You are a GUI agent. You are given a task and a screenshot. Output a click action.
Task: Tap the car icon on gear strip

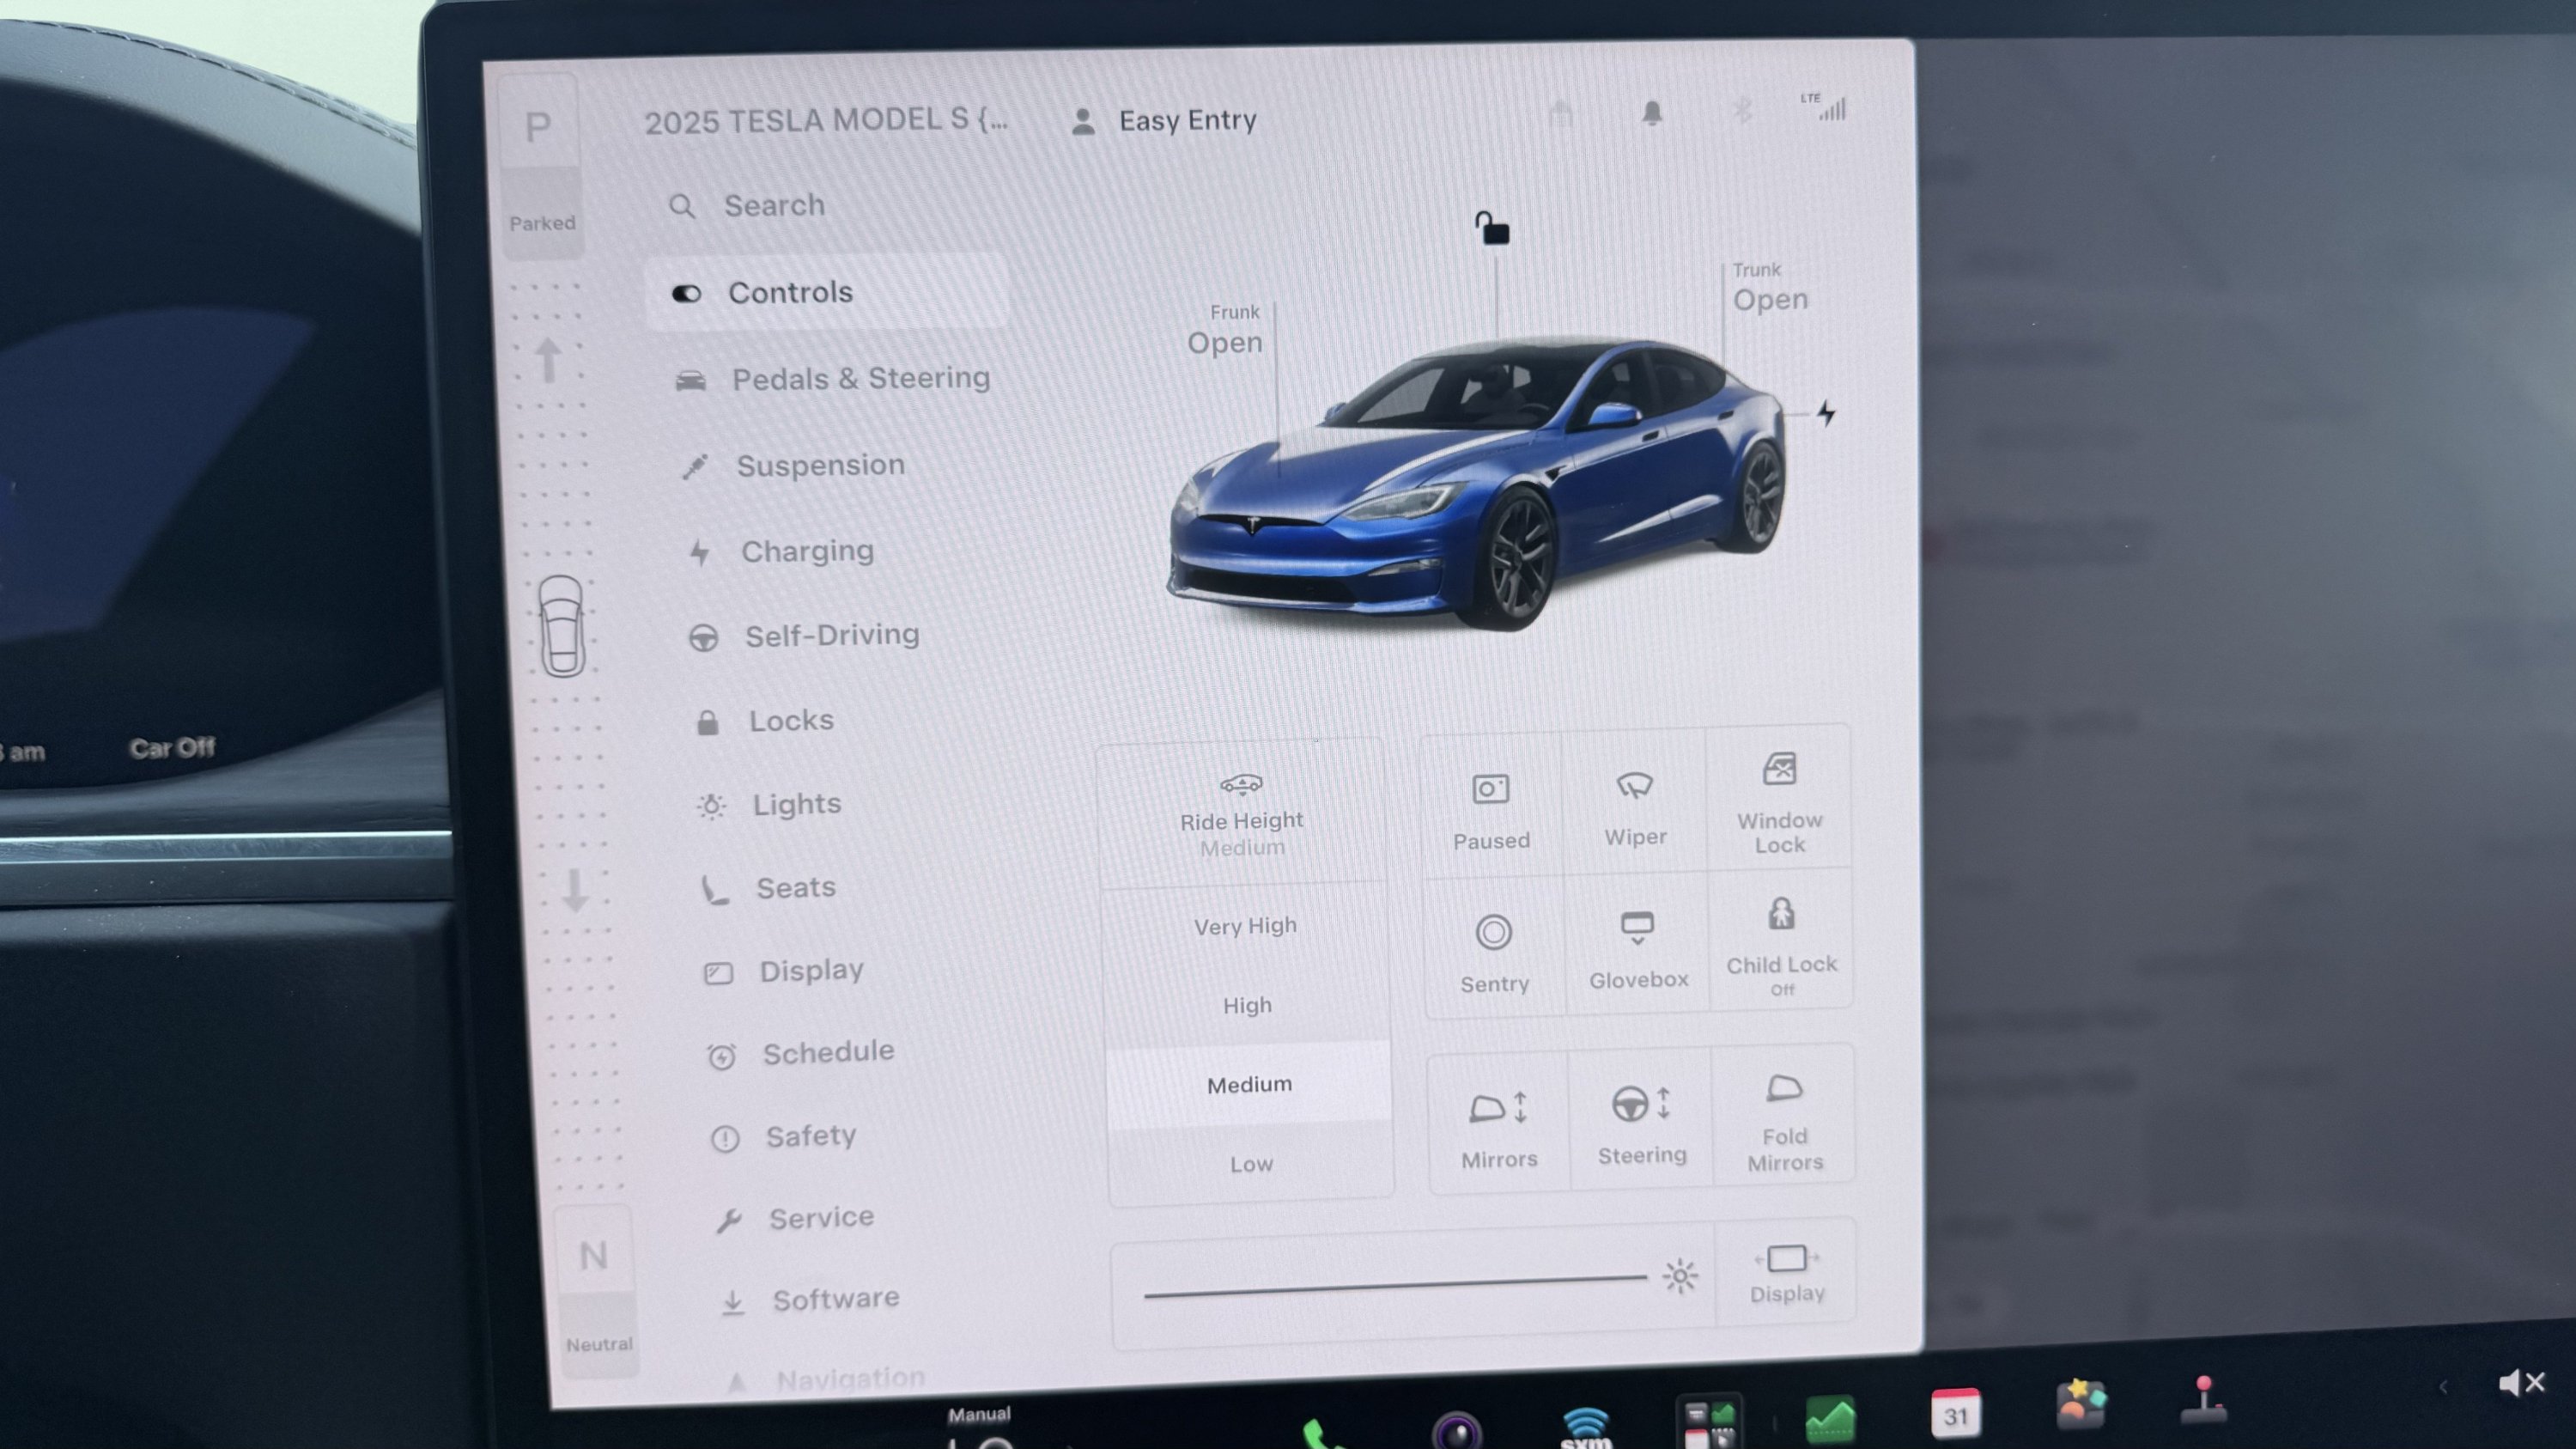click(561, 627)
